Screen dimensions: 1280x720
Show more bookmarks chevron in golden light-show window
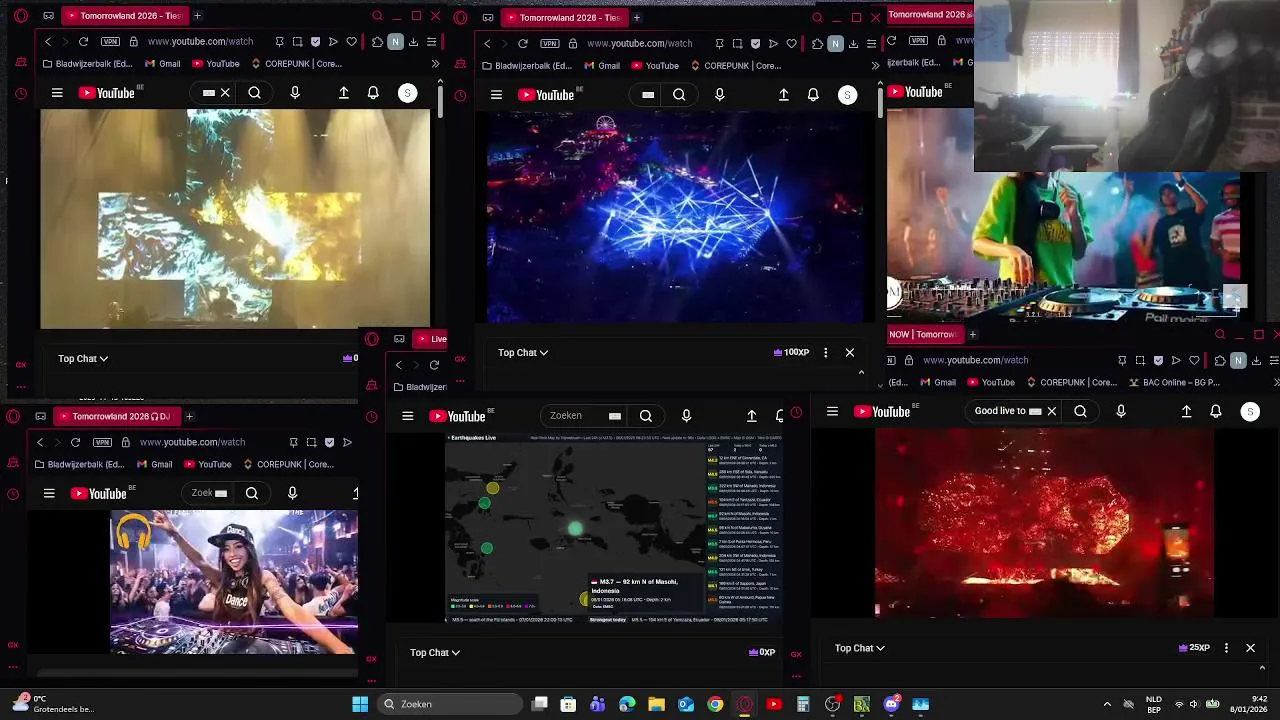pyautogui.click(x=435, y=64)
